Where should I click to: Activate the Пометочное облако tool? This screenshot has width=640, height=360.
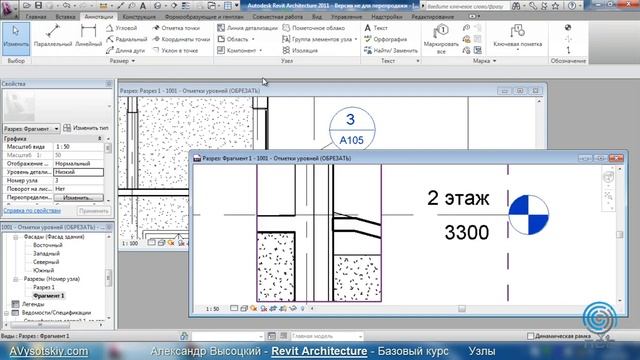(x=313, y=28)
